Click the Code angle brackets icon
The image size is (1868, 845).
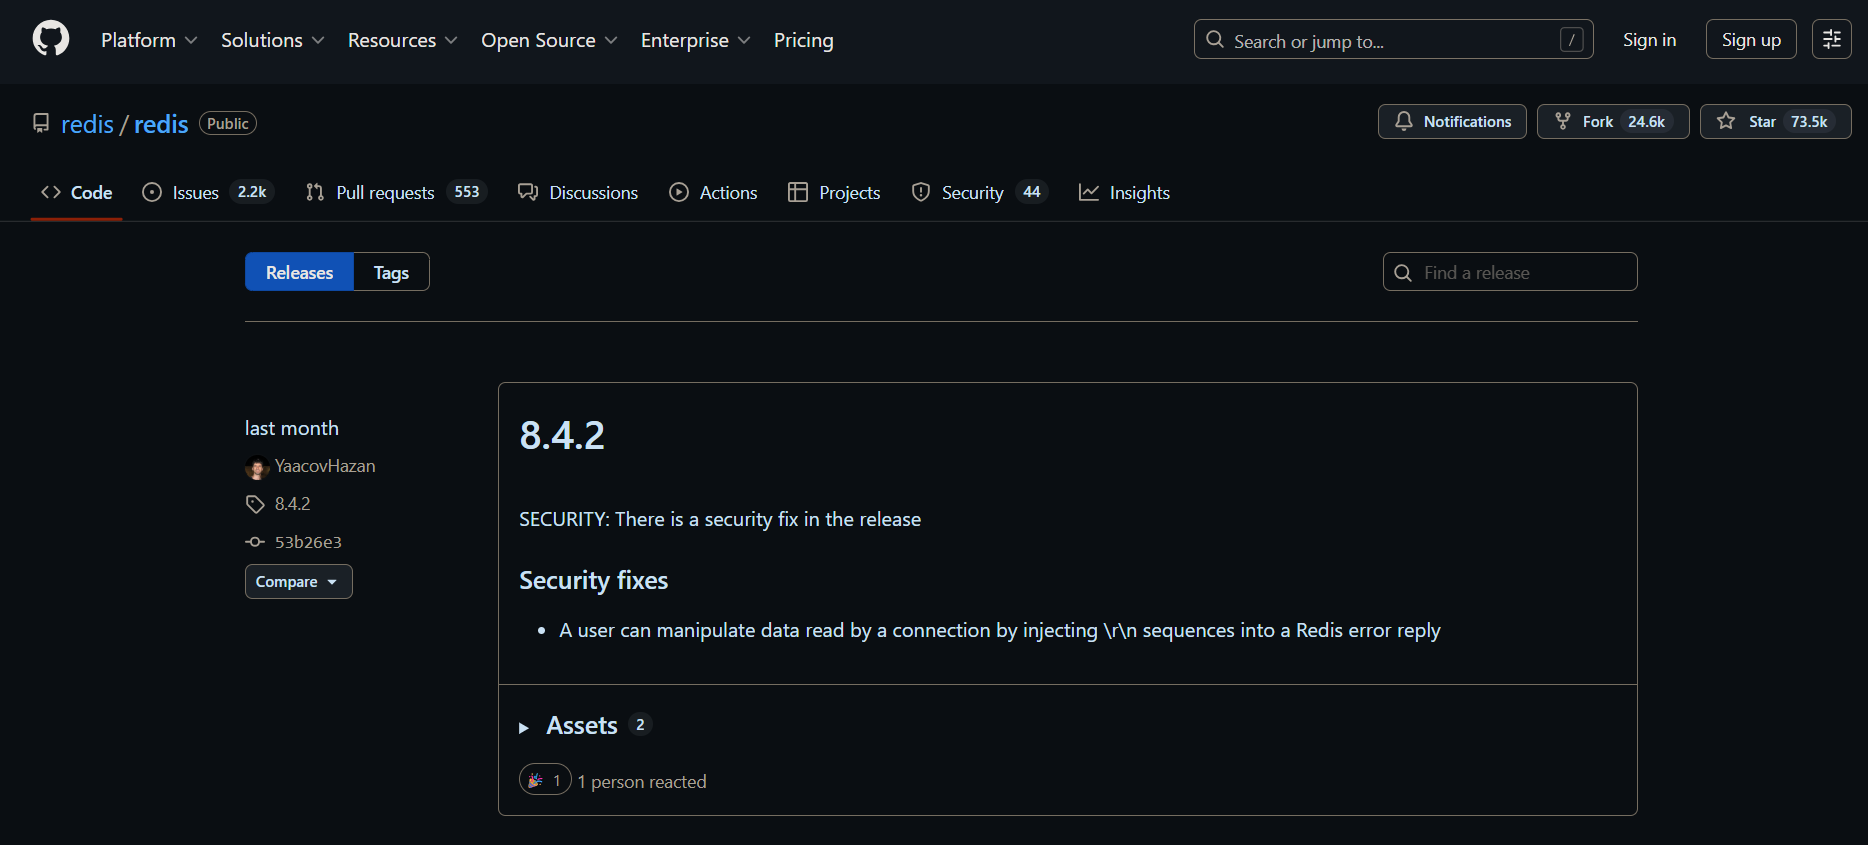[51, 192]
